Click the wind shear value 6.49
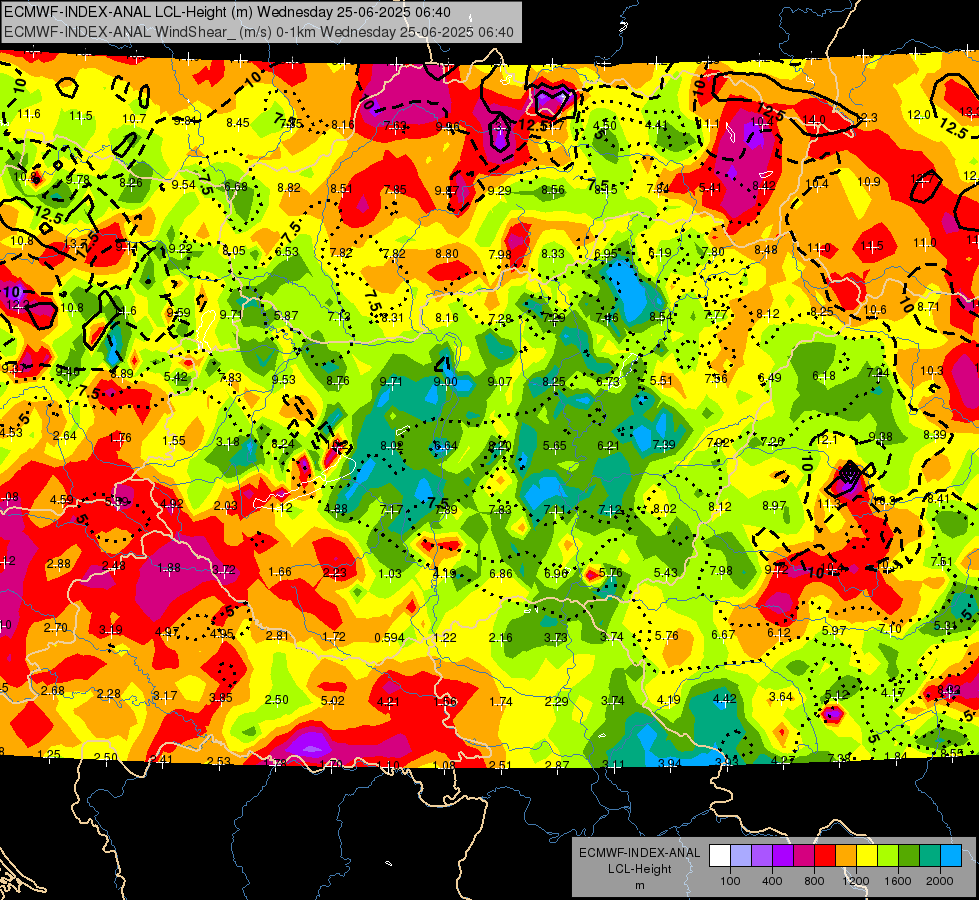Image resolution: width=979 pixels, height=900 pixels. 770,377
